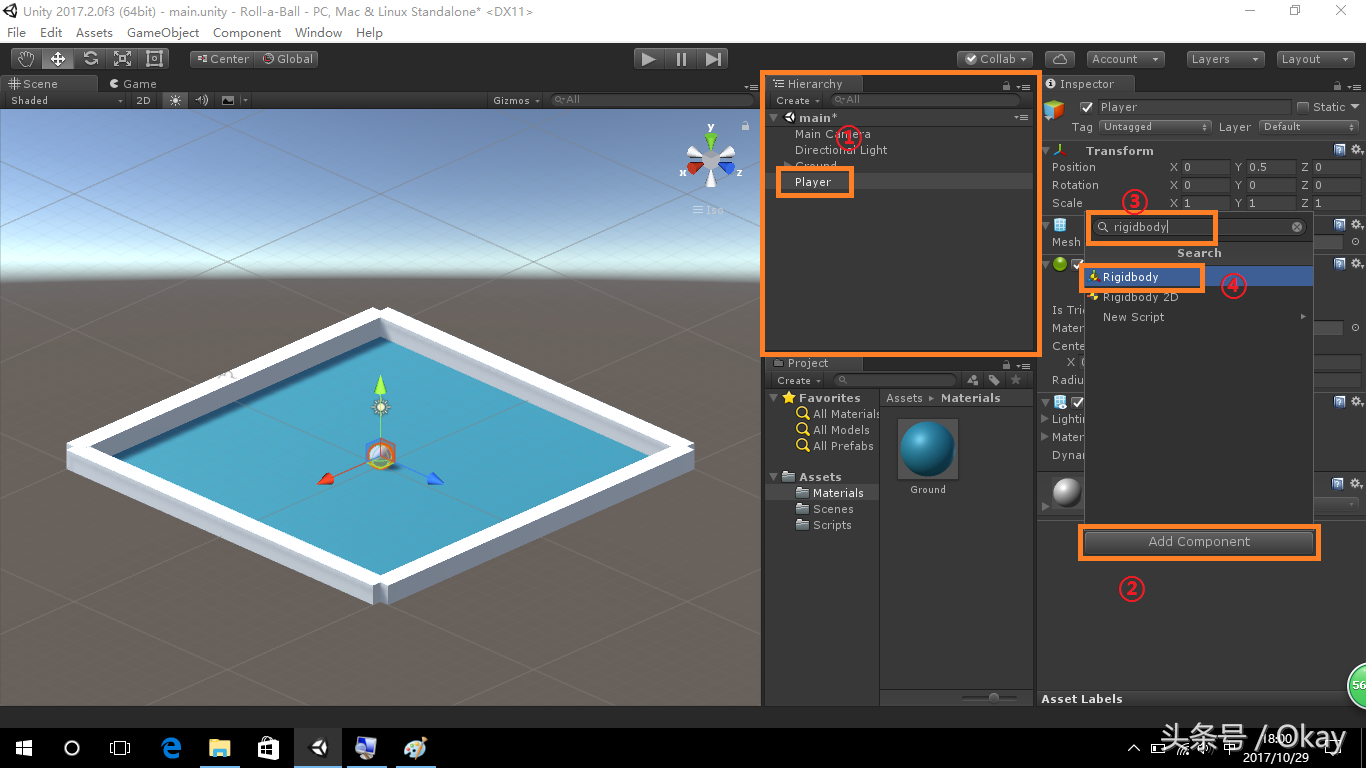The height and width of the screenshot is (768, 1366).
Task: Click the Add Component button
Action: point(1199,542)
